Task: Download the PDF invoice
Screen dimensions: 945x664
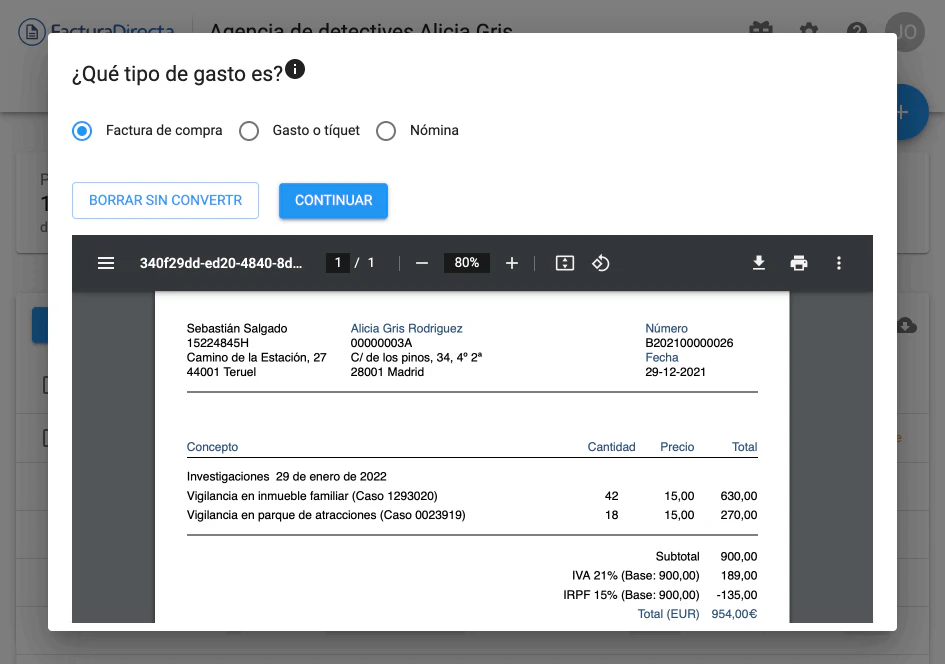Action: (x=759, y=263)
